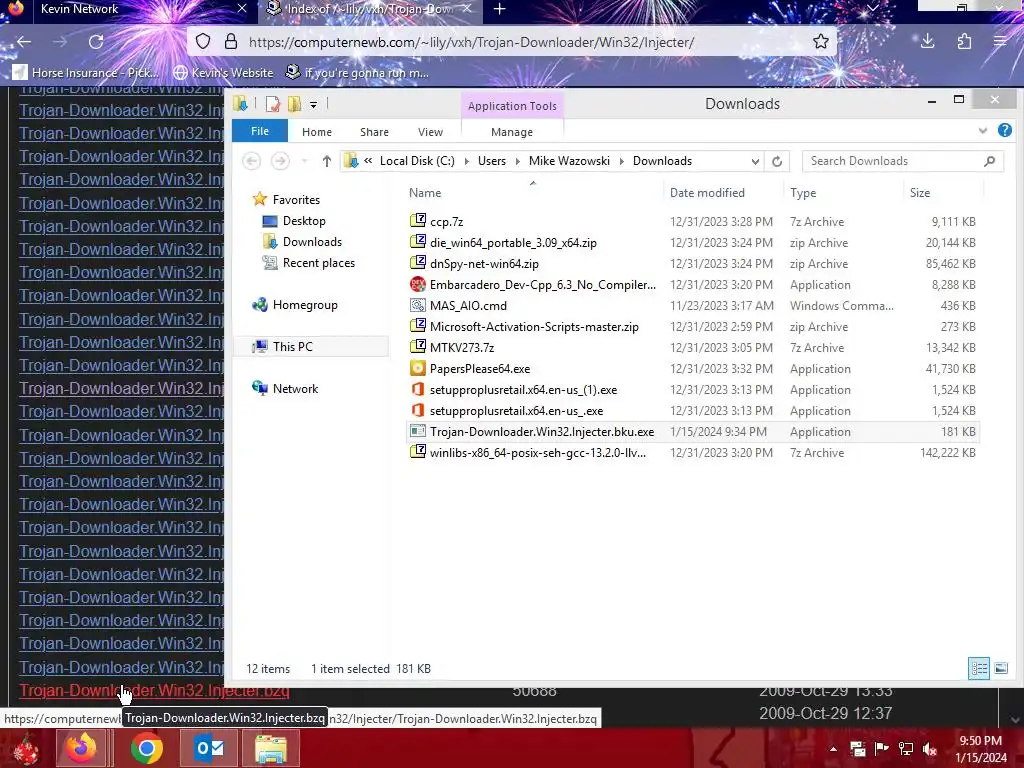Select Network in navigation pane
Viewport: 1024px width, 768px height.
(295, 389)
